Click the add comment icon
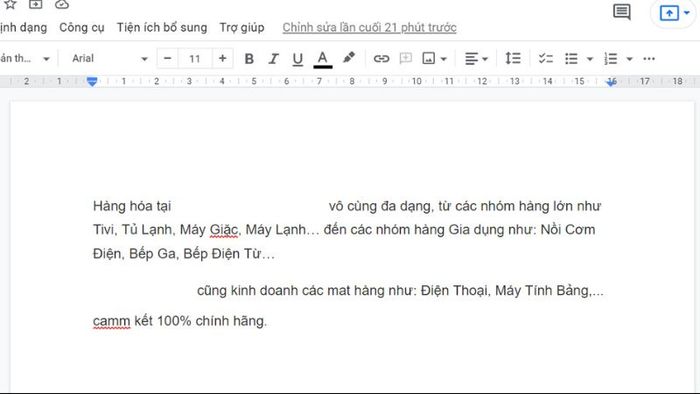700x394 pixels. tap(405, 58)
